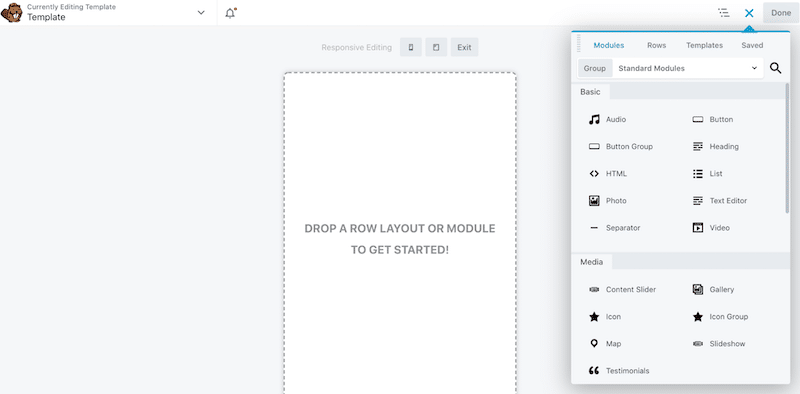Select the Button Group module icon
This screenshot has width=800, height=394.
point(594,146)
